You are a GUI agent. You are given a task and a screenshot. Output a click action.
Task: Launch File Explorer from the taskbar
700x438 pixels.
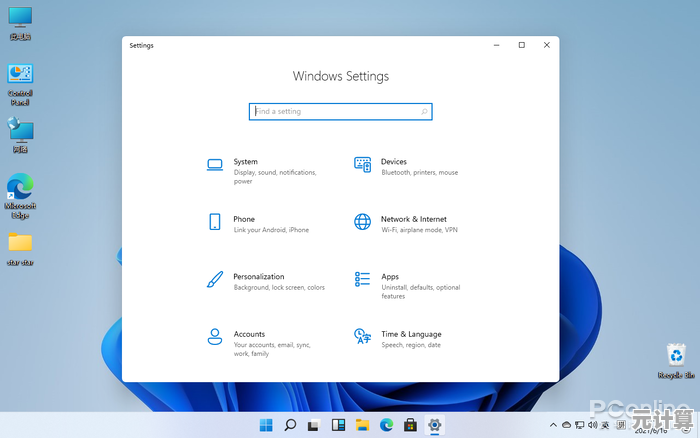tap(362, 425)
